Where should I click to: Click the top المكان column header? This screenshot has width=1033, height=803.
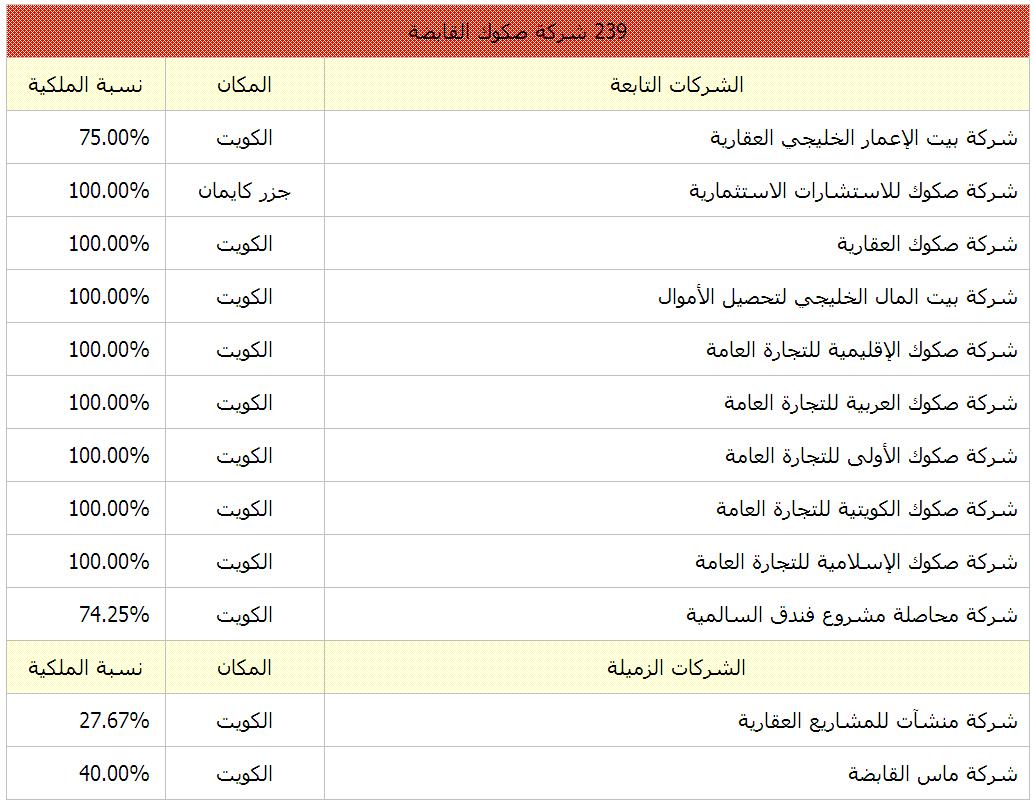(x=244, y=85)
